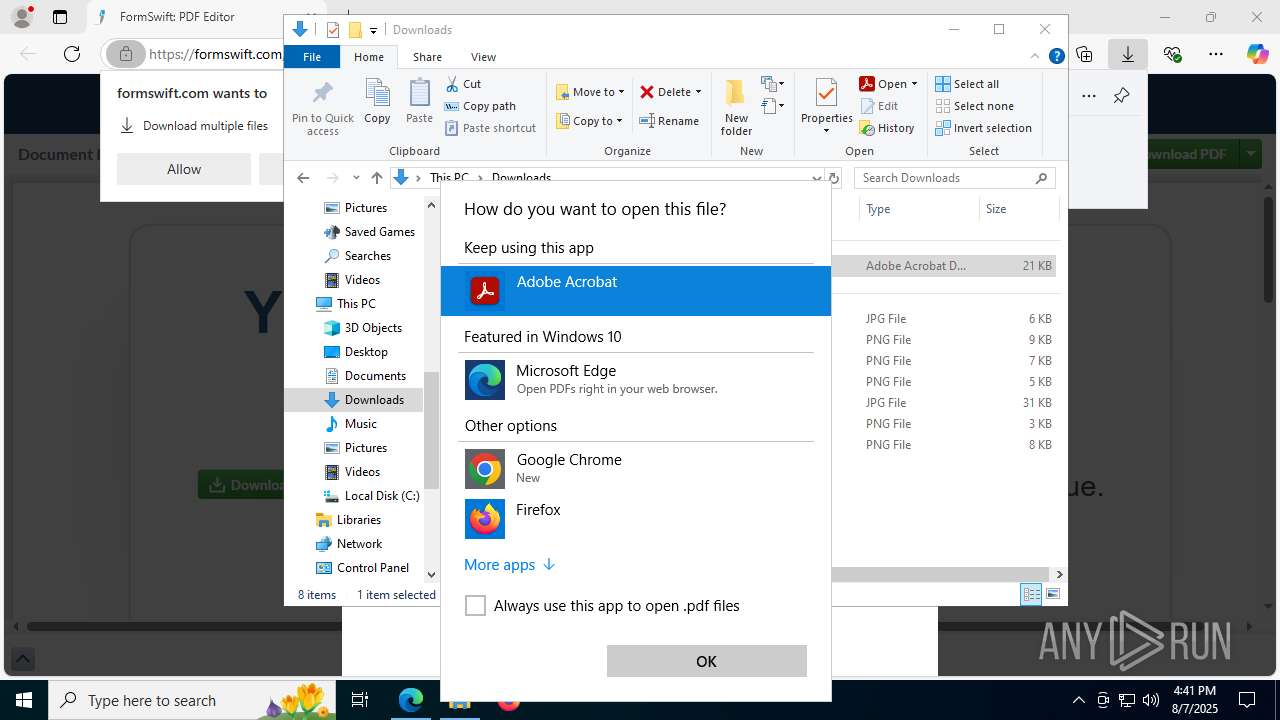Image resolution: width=1280 pixels, height=720 pixels.
Task: Expand the ribbon Open button dropdown
Action: [x=914, y=84]
